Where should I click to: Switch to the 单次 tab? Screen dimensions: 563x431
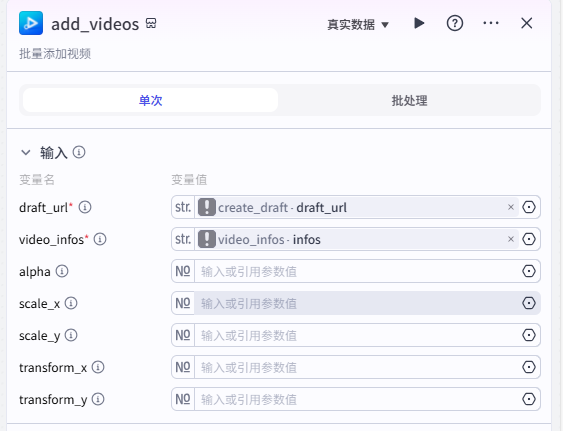click(150, 100)
